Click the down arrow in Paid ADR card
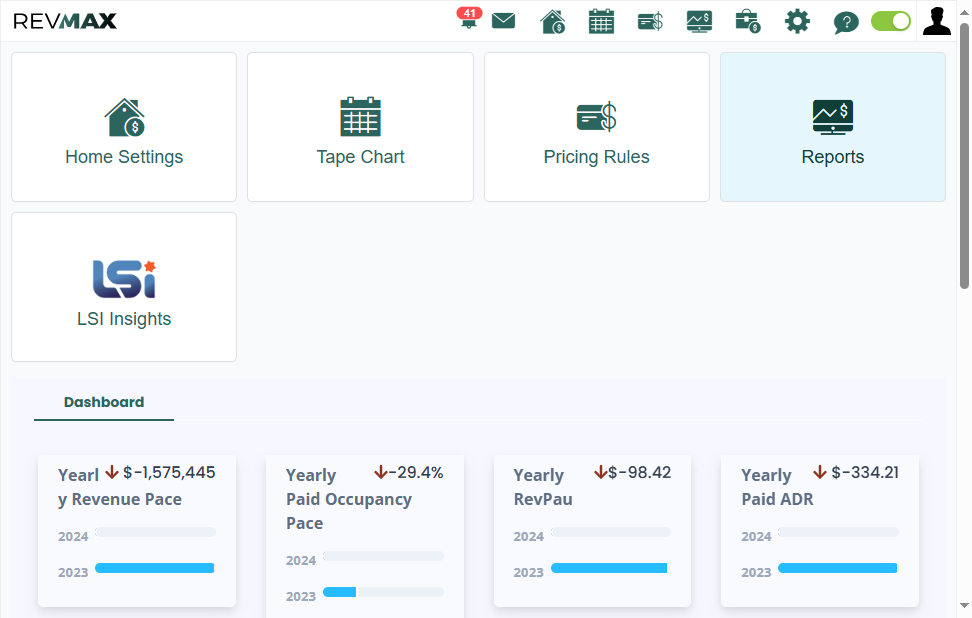 [x=820, y=472]
